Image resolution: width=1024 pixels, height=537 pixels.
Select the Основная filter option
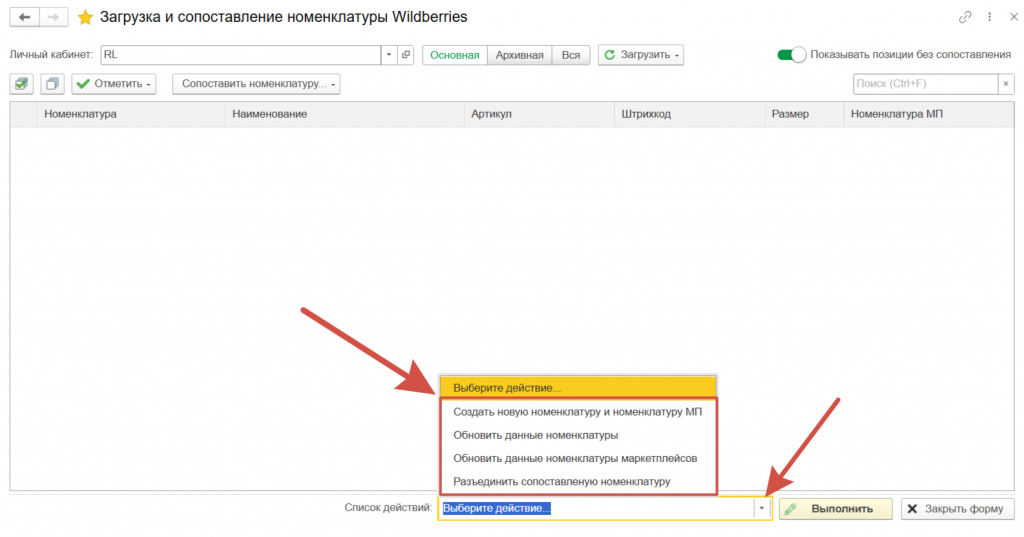tap(455, 55)
